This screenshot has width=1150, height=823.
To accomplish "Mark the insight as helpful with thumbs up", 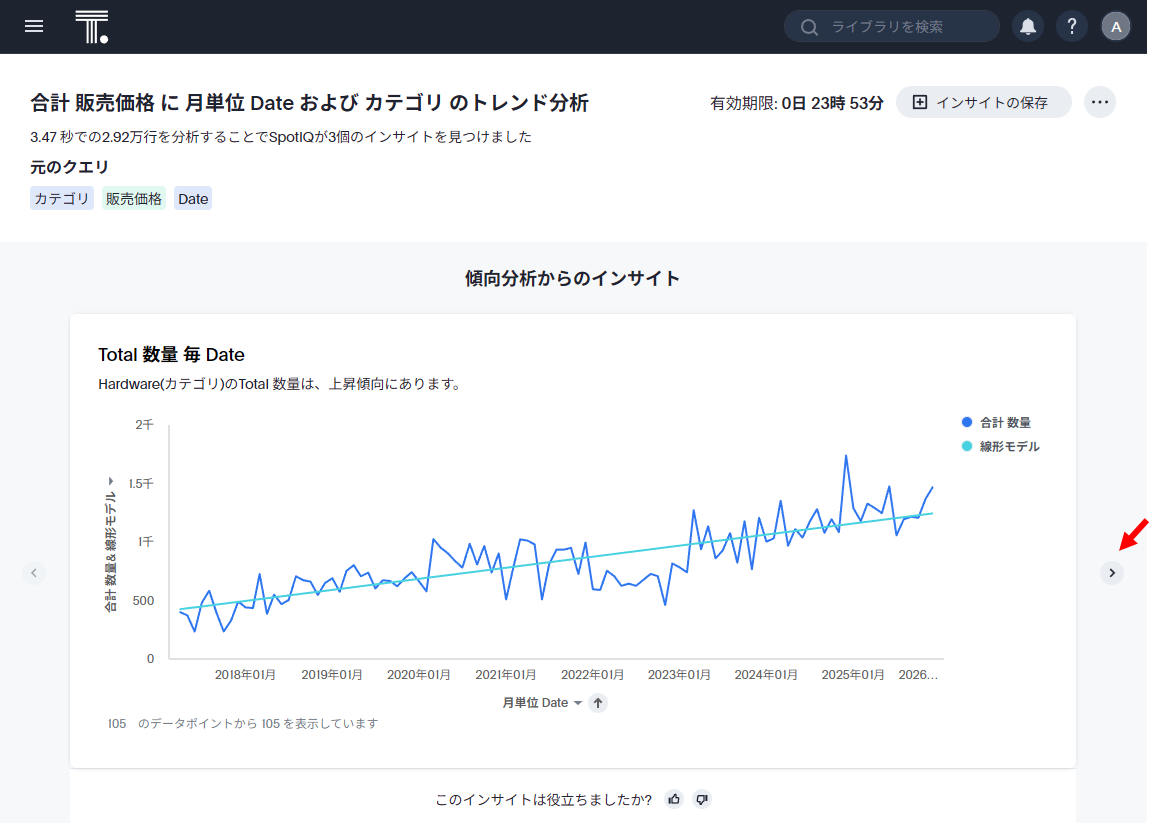I will pos(674,799).
